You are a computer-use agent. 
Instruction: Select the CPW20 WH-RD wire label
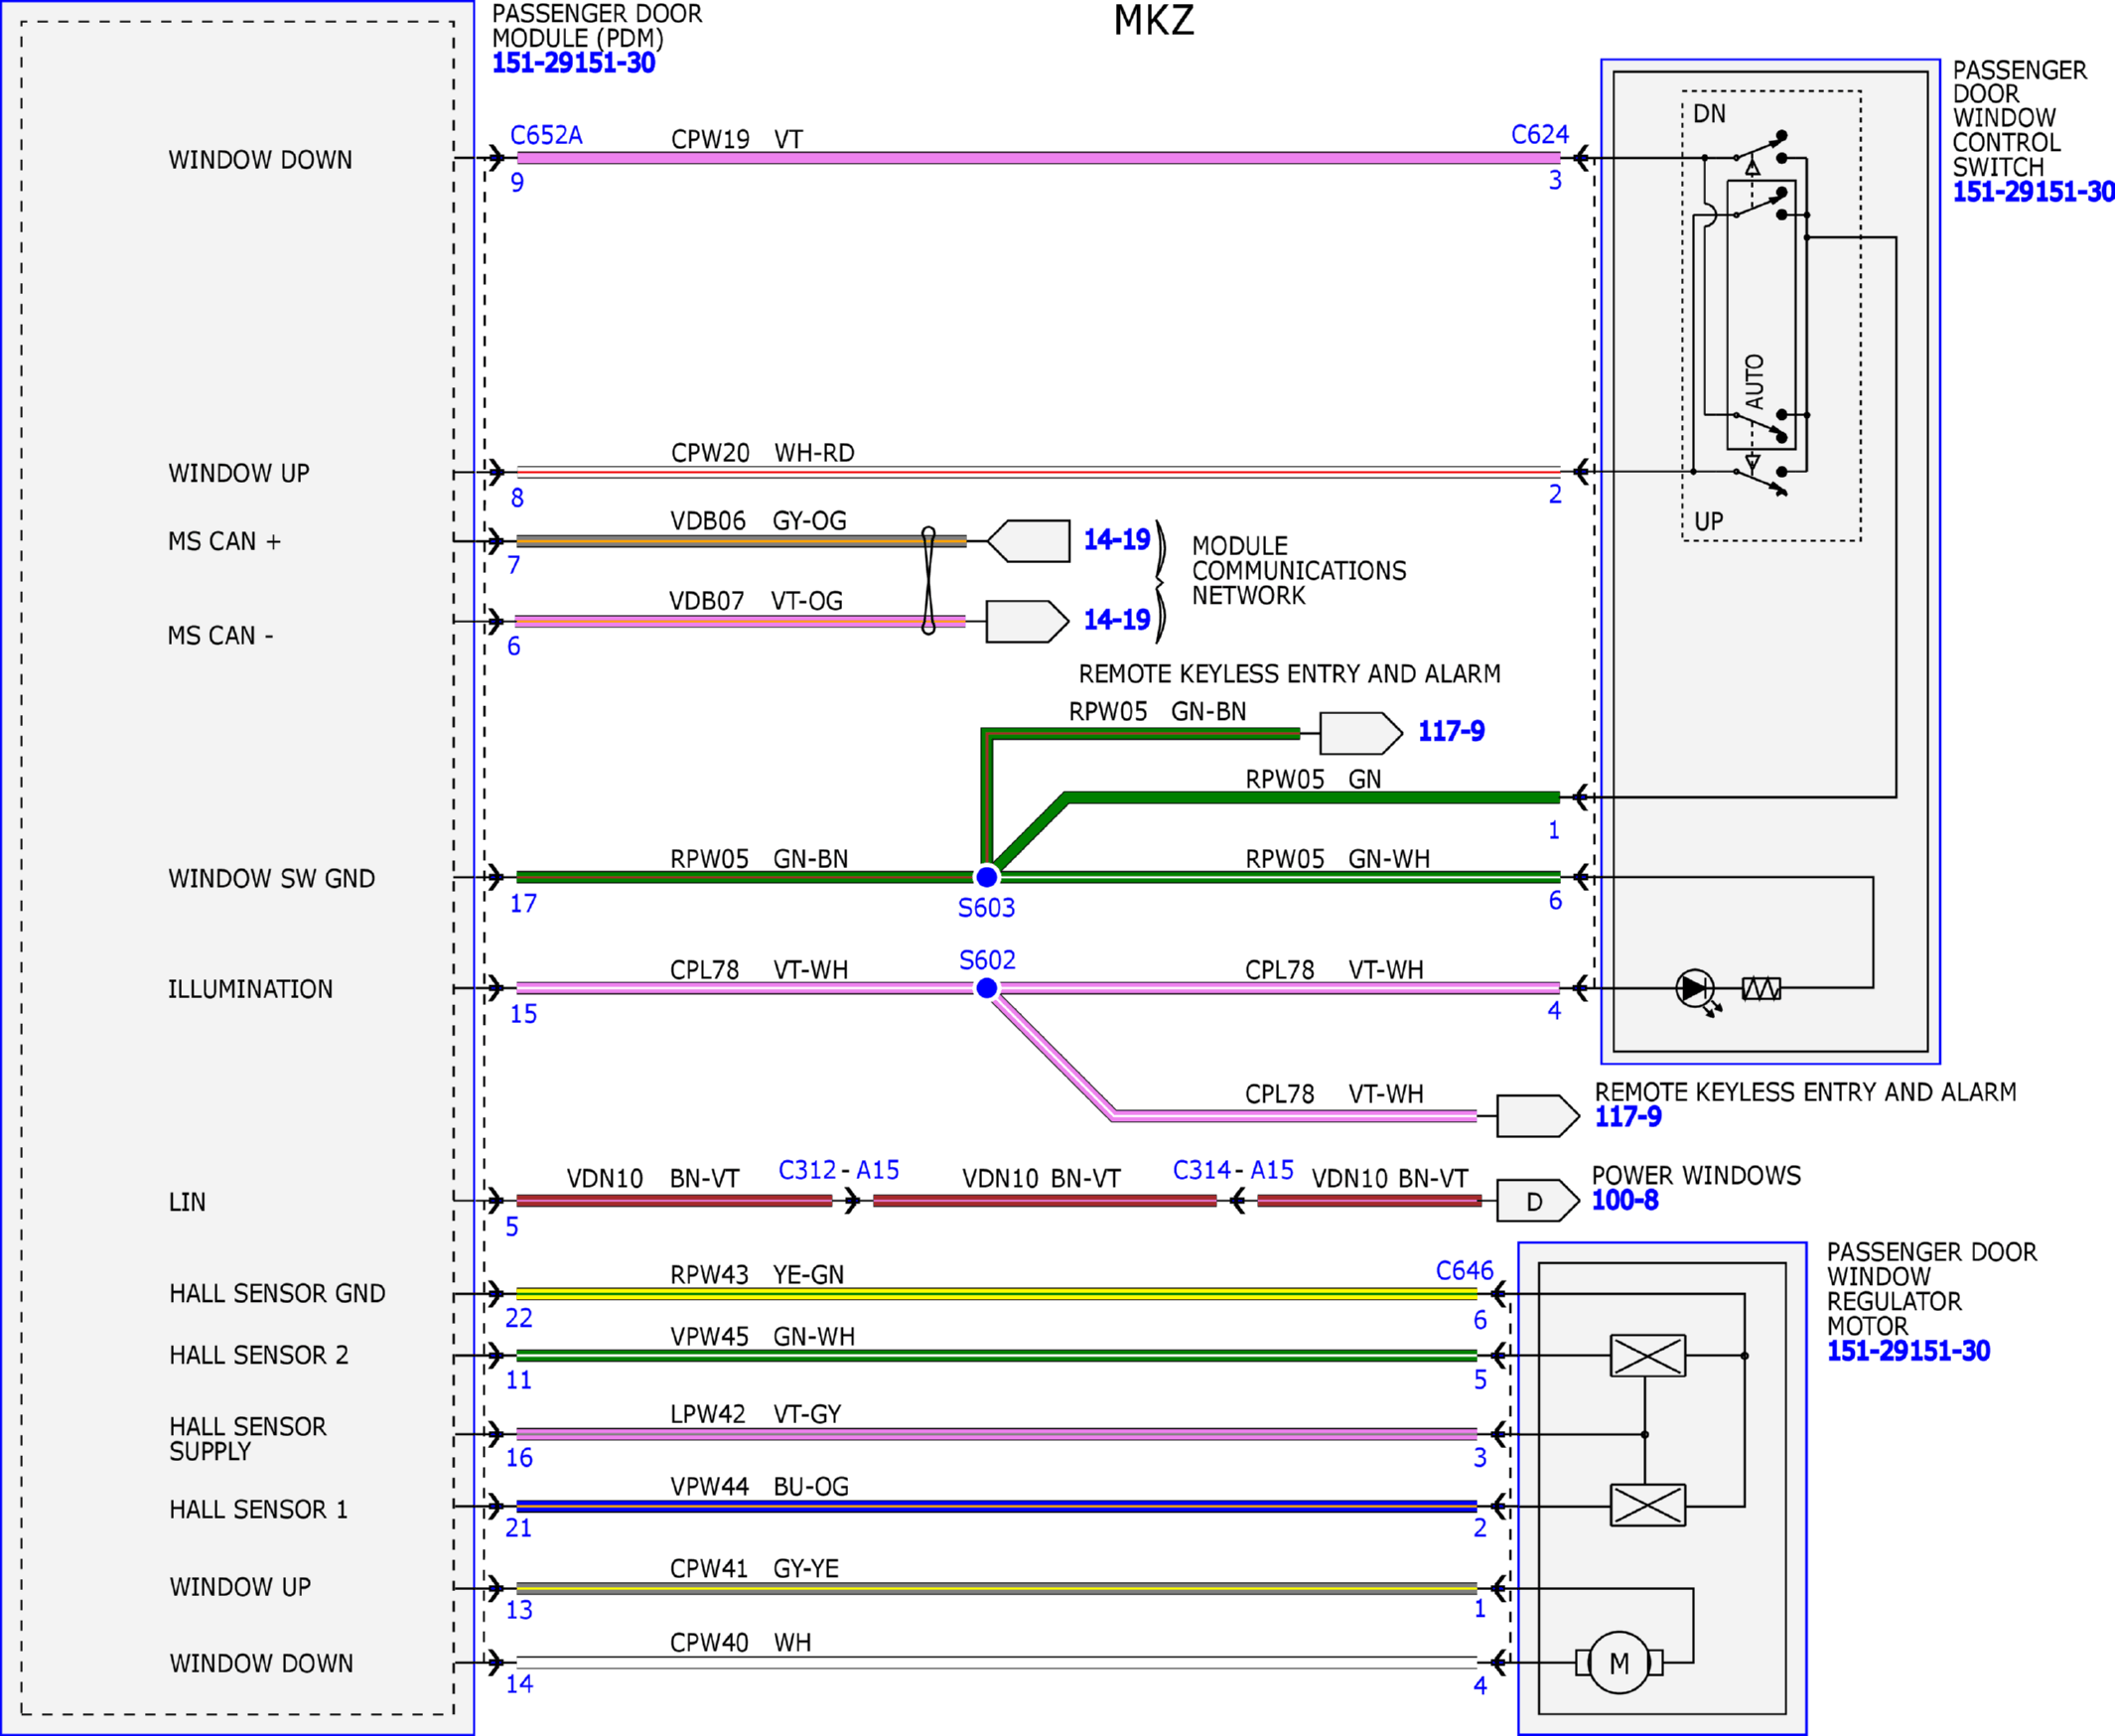click(763, 453)
